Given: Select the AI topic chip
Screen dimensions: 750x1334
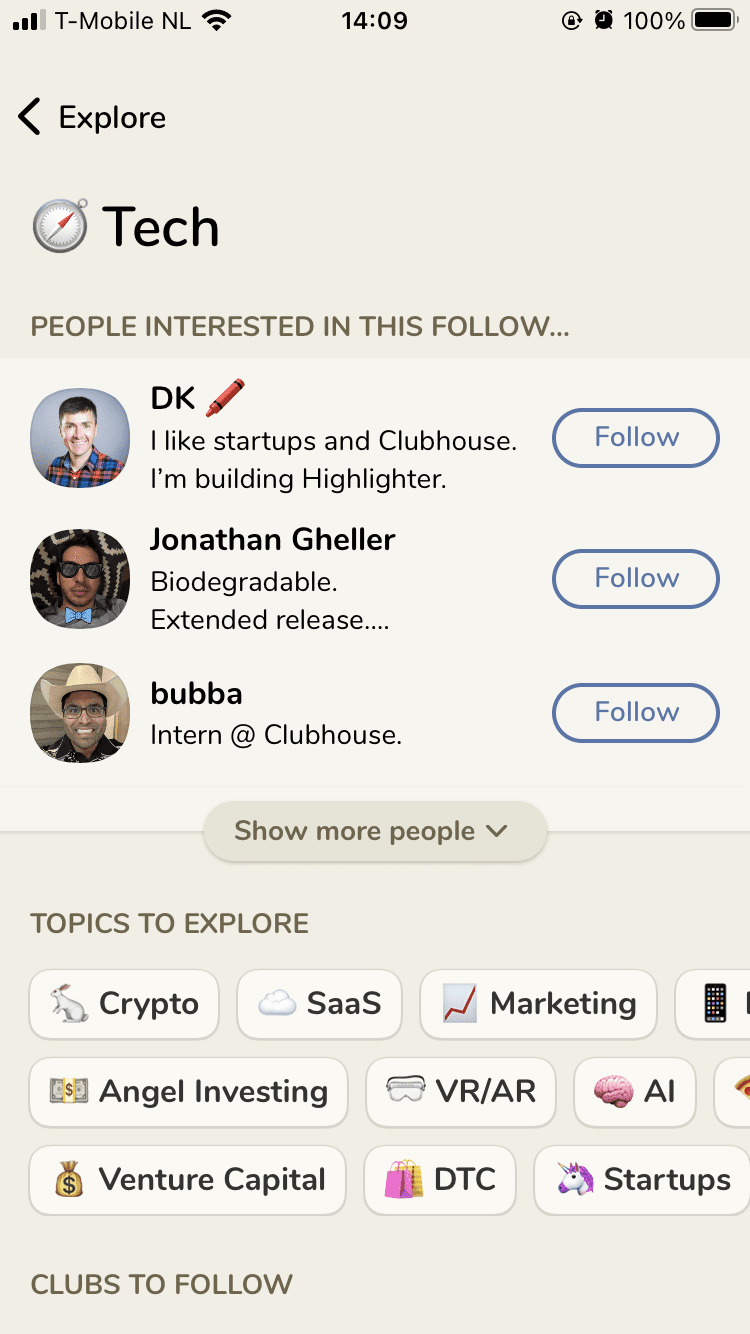Looking at the screenshot, I should [x=634, y=1092].
